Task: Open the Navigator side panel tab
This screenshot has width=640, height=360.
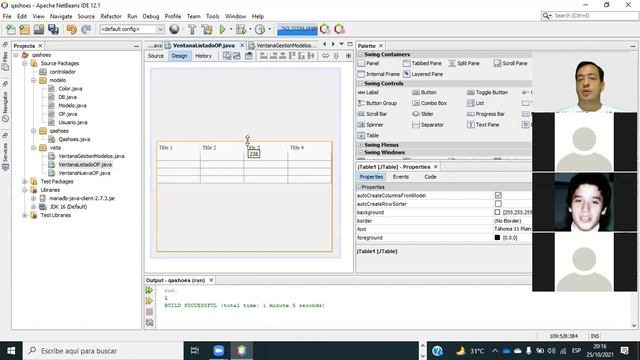Action: click(x=5, y=102)
